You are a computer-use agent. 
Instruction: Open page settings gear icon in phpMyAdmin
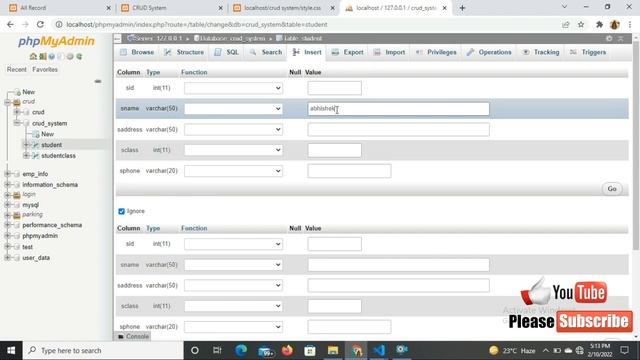[609, 38]
